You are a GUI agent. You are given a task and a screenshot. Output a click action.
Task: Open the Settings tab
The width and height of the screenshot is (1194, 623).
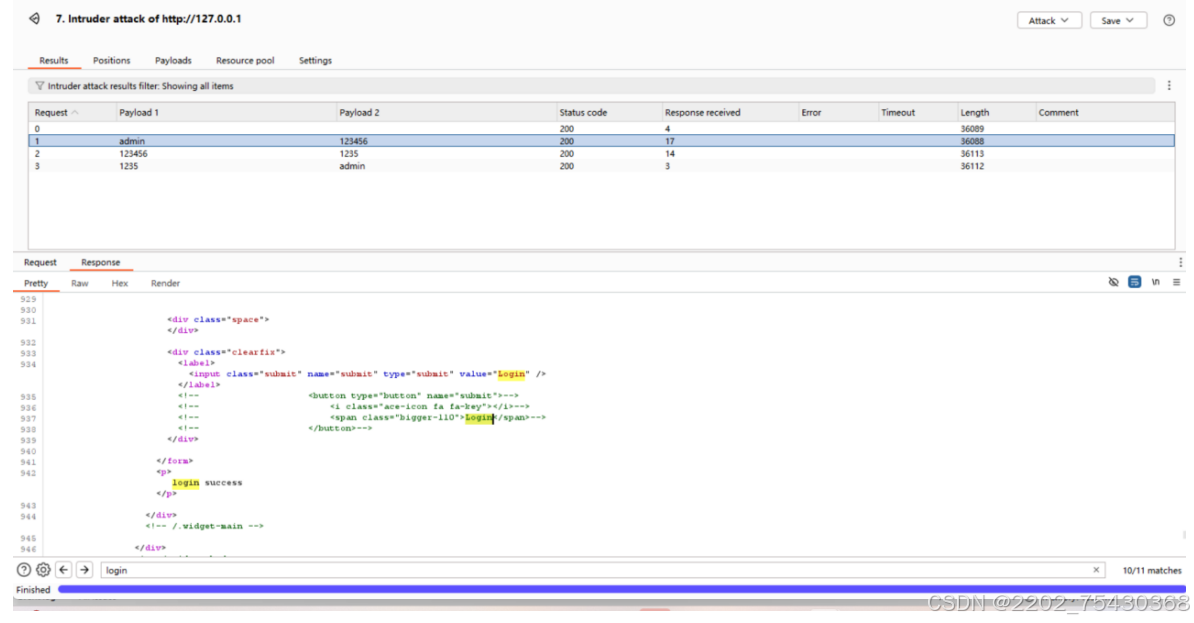tap(314, 60)
